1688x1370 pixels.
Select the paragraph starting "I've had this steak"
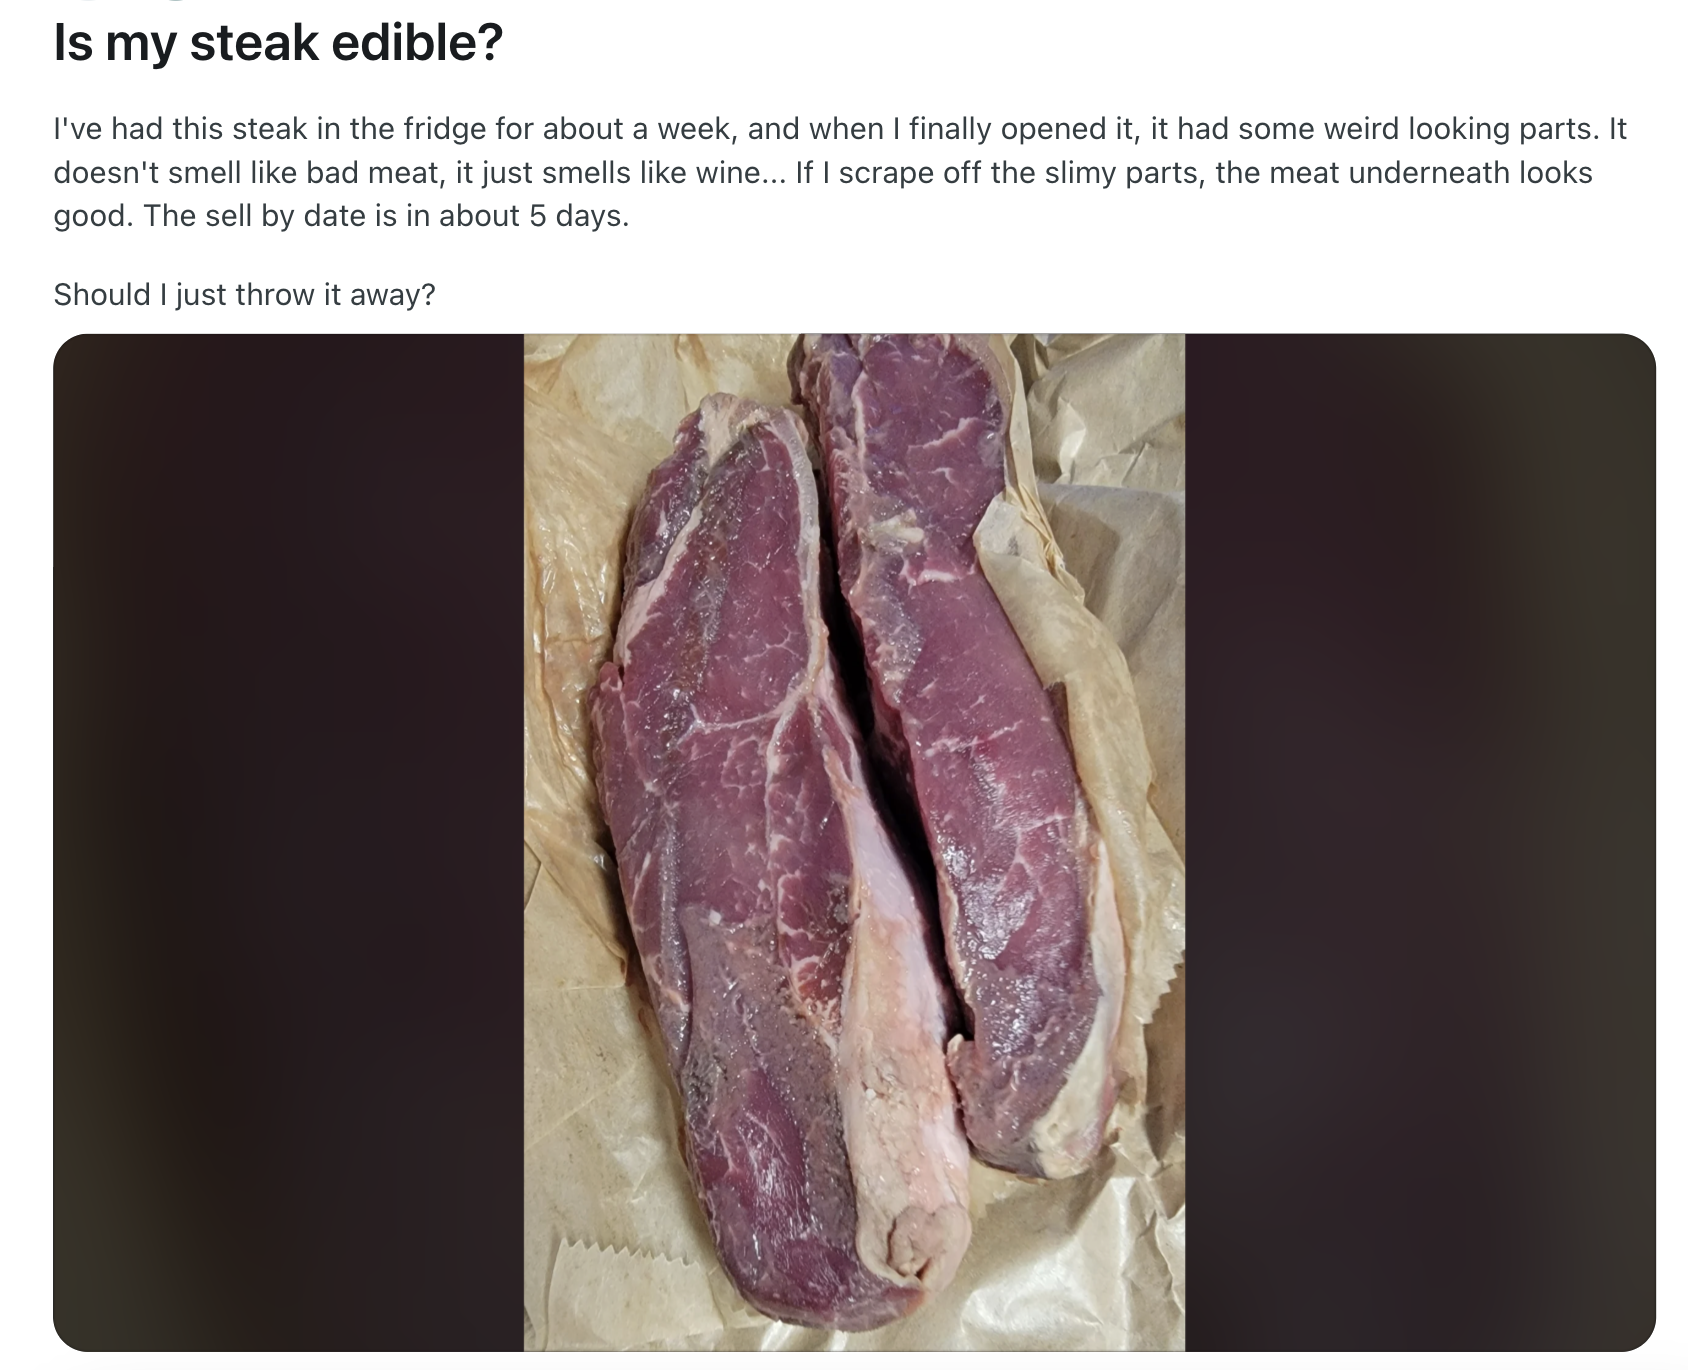tap(840, 172)
